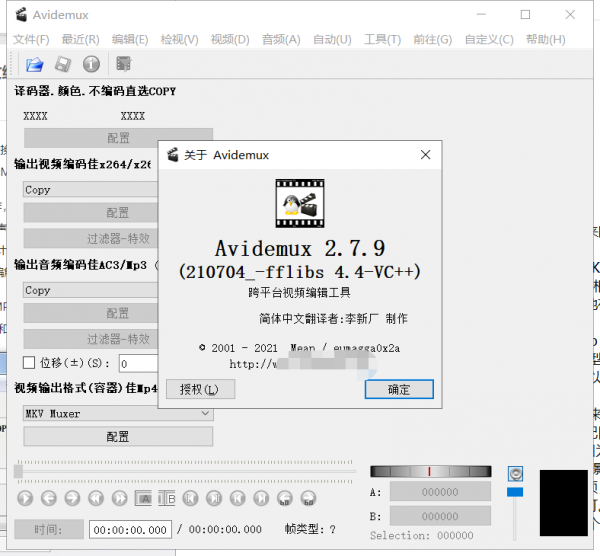Click the B: 000000 marker button
600x556 pixels.
440,516
